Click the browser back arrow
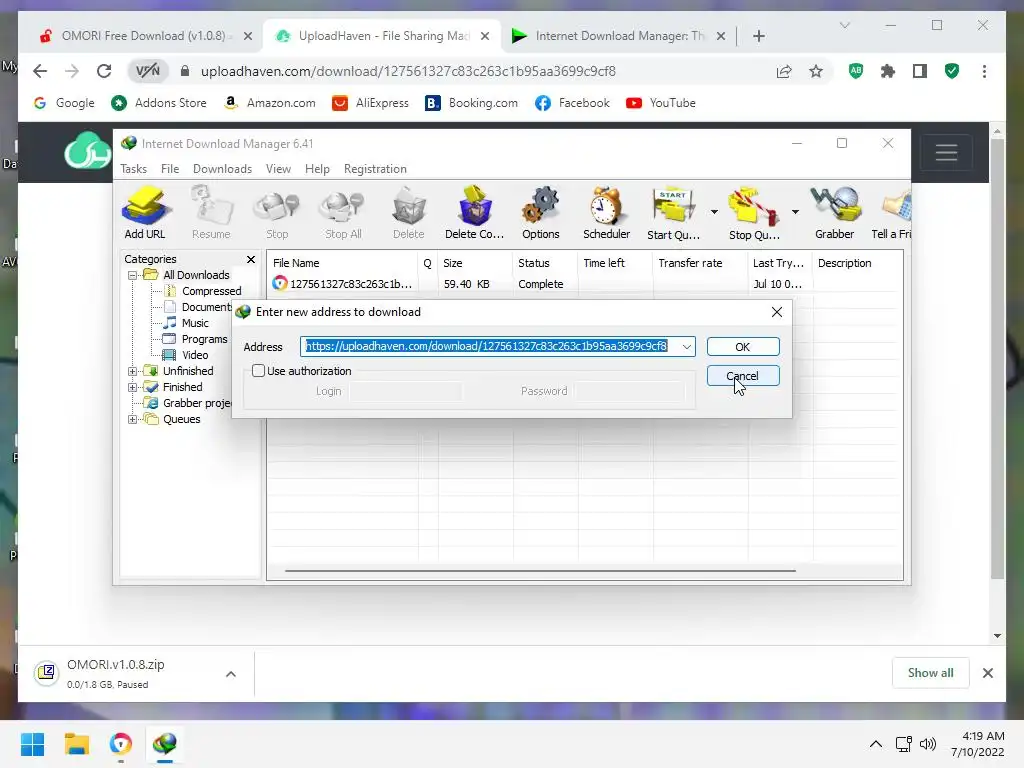 coord(40,71)
